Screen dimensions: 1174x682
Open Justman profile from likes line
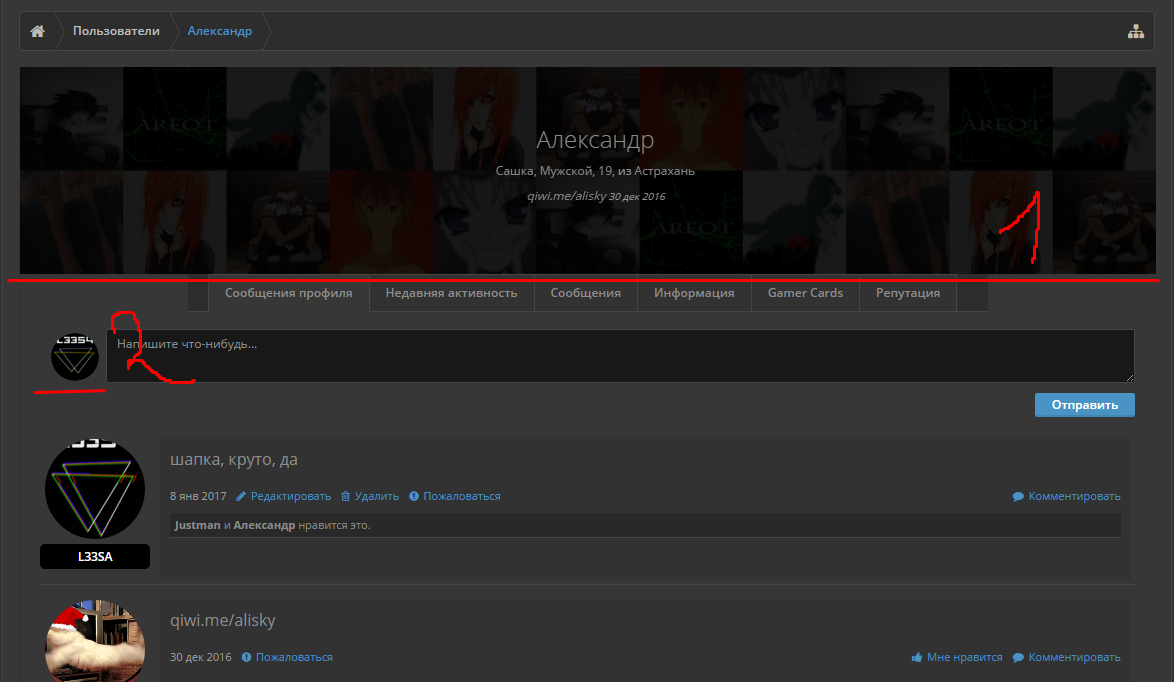click(198, 525)
